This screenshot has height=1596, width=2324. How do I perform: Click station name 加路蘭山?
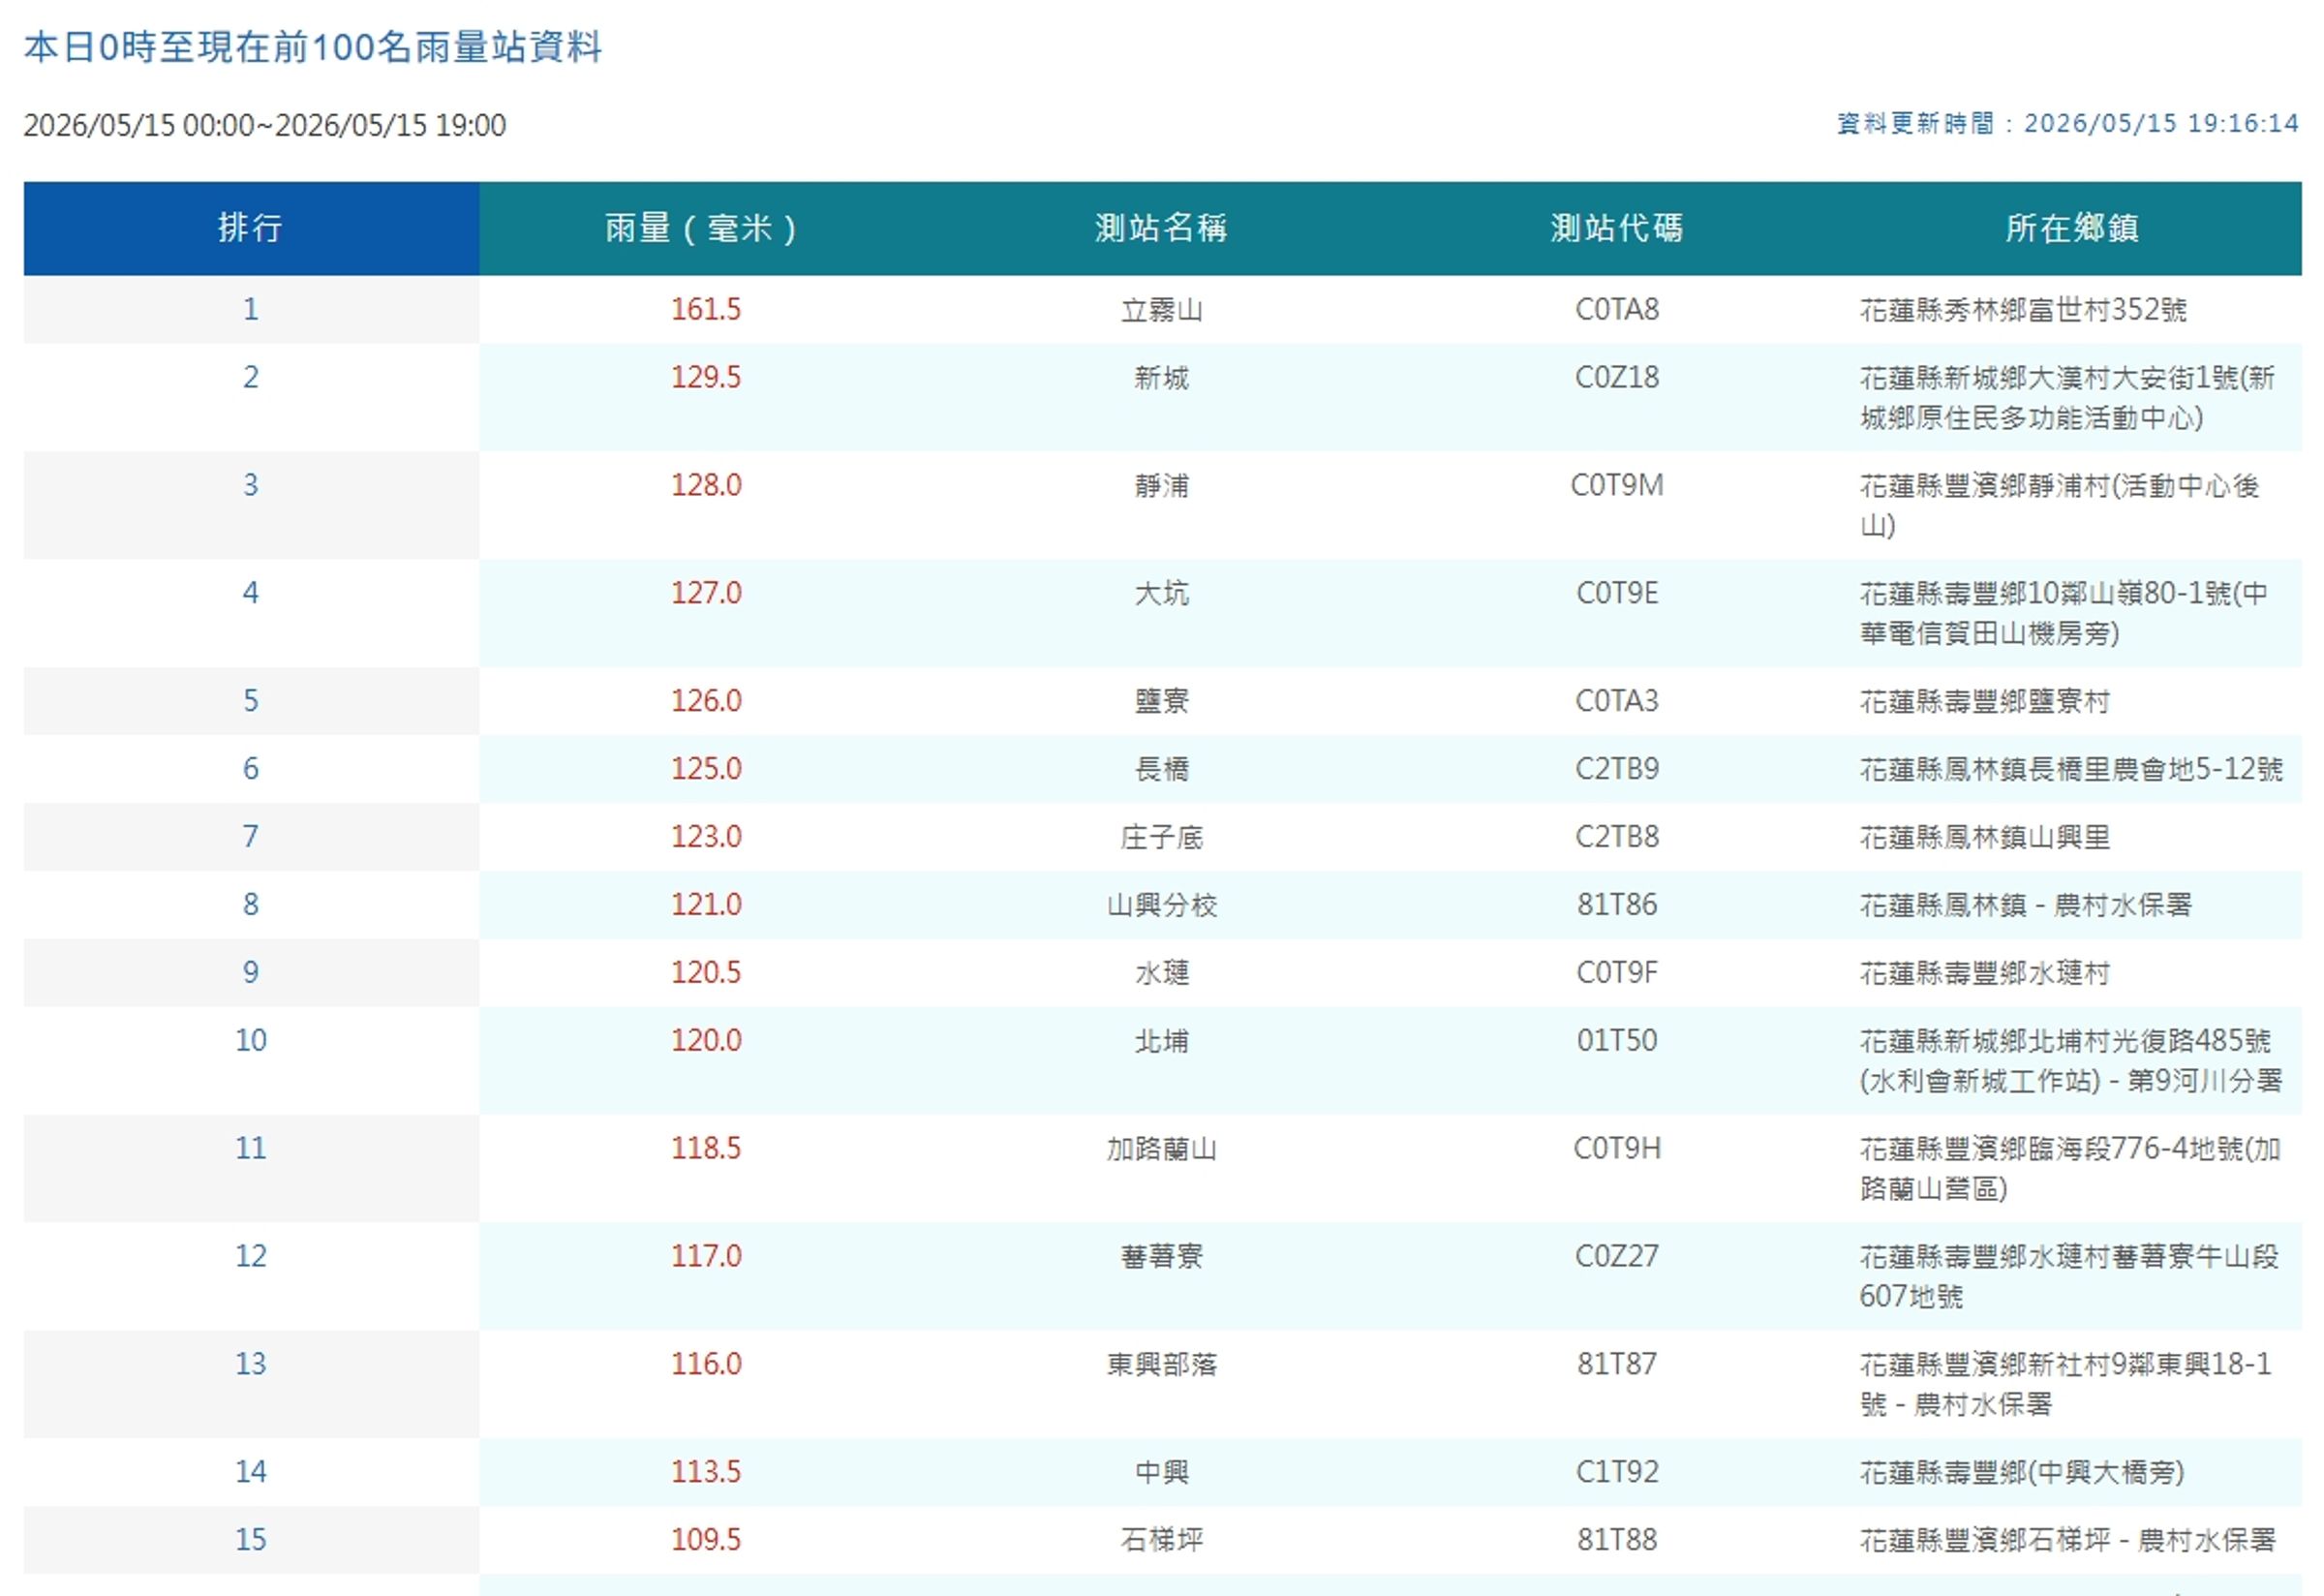pyautogui.click(x=1161, y=1149)
